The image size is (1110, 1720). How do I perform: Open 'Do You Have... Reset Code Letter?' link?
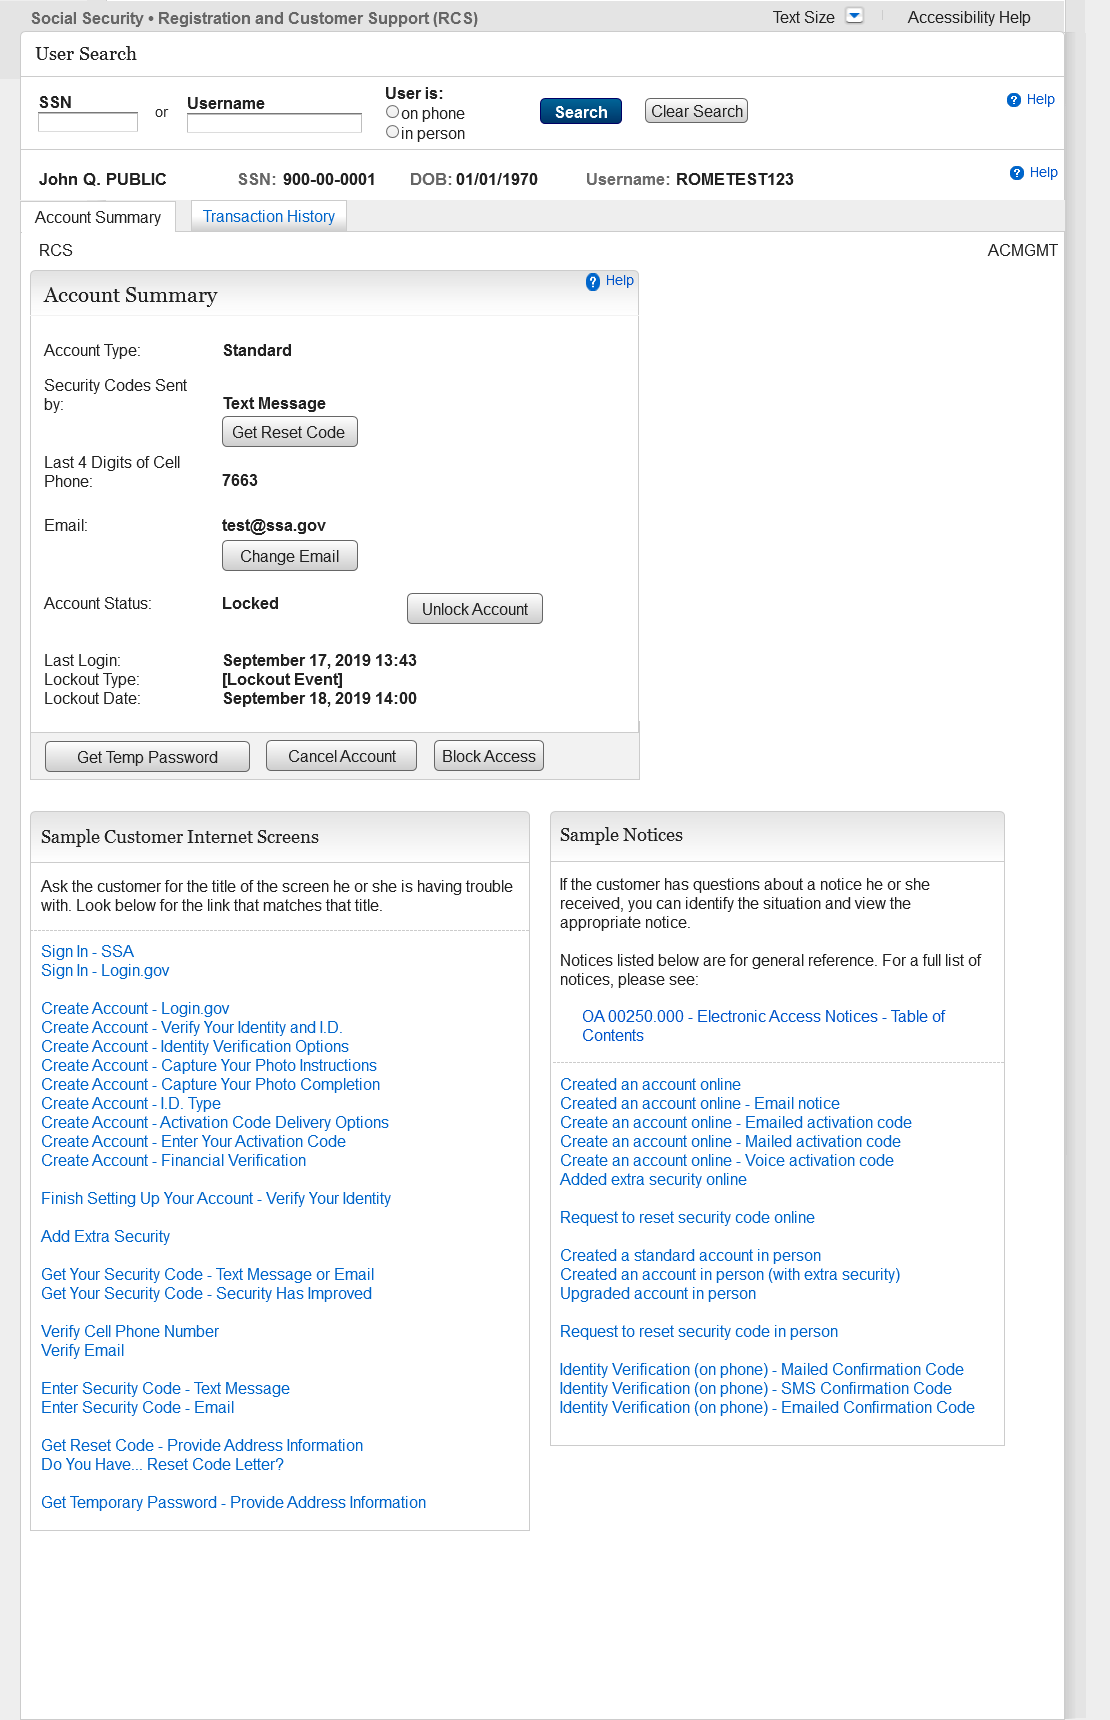click(x=163, y=1464)
